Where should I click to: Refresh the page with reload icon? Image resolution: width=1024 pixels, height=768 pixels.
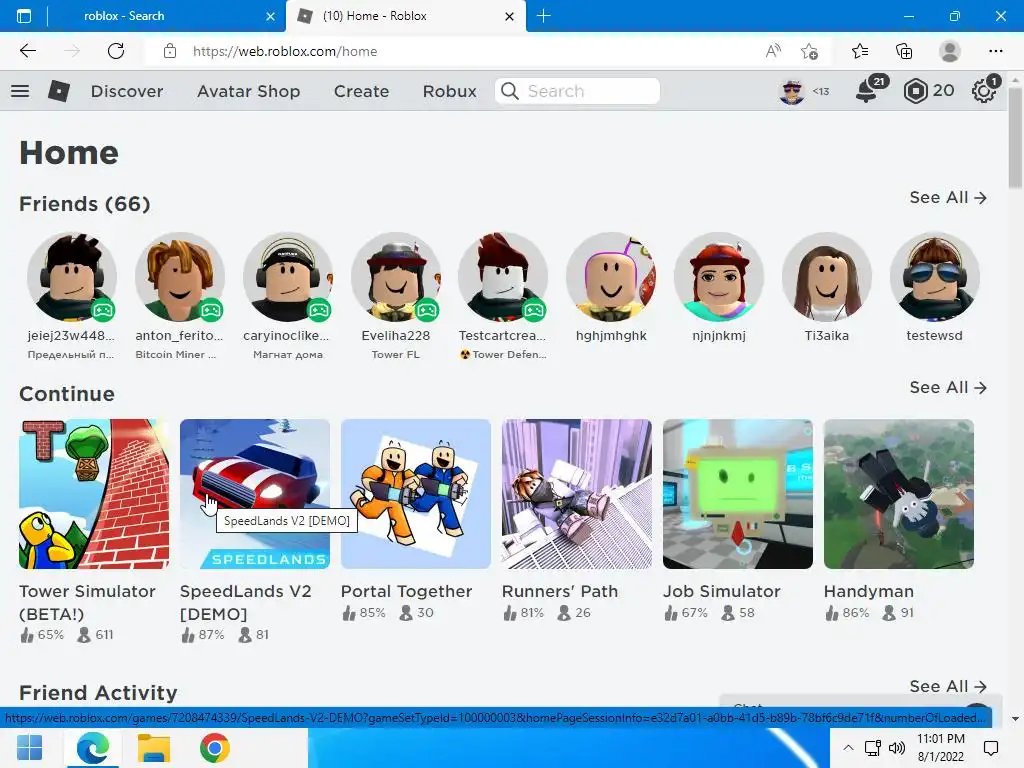(x=116, y=51)
